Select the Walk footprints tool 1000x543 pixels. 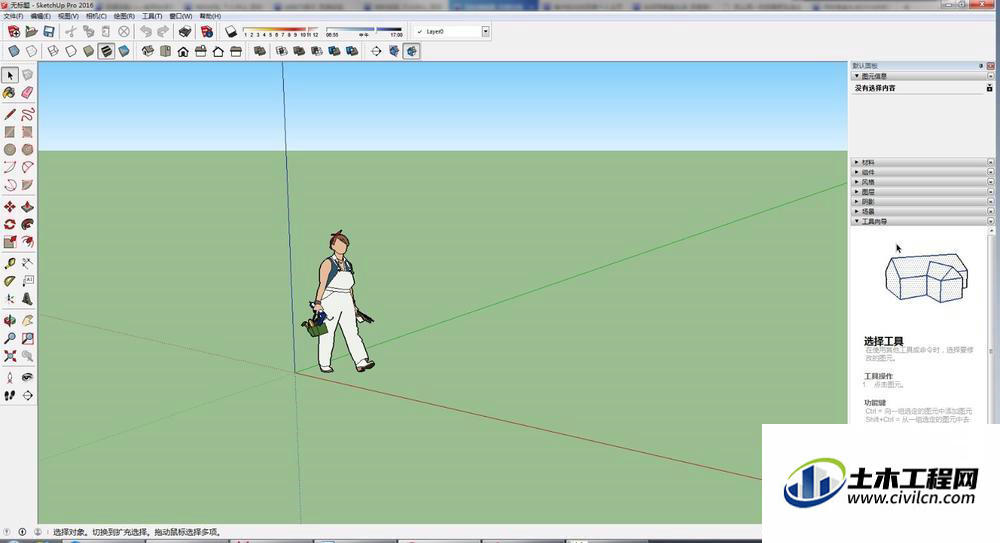click(10, 396)
